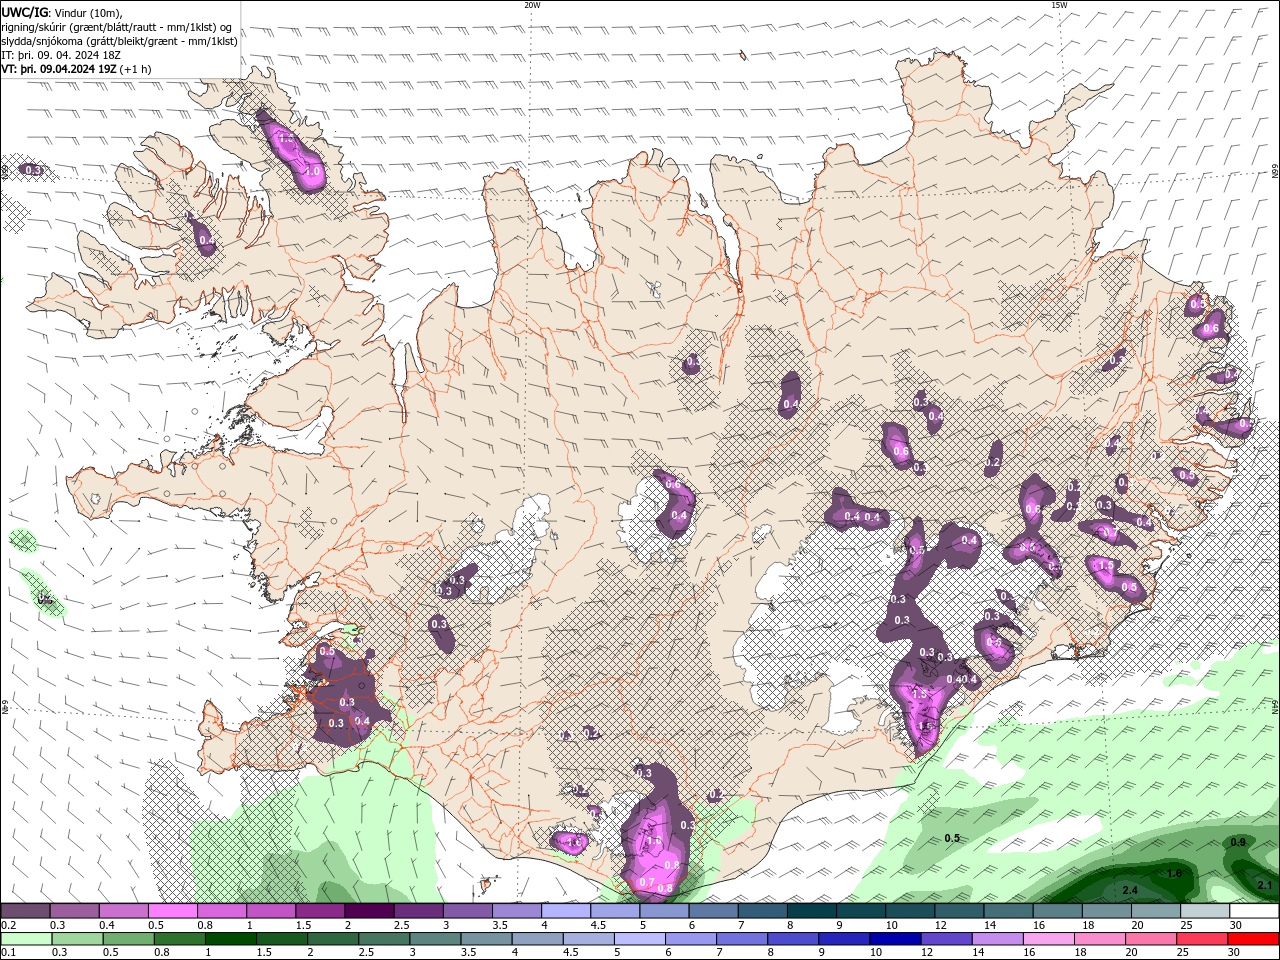Select the upper-row snow swatch labeled 0.3
The width and height of the screenshot is (1280, 960).
click(74, 911)
